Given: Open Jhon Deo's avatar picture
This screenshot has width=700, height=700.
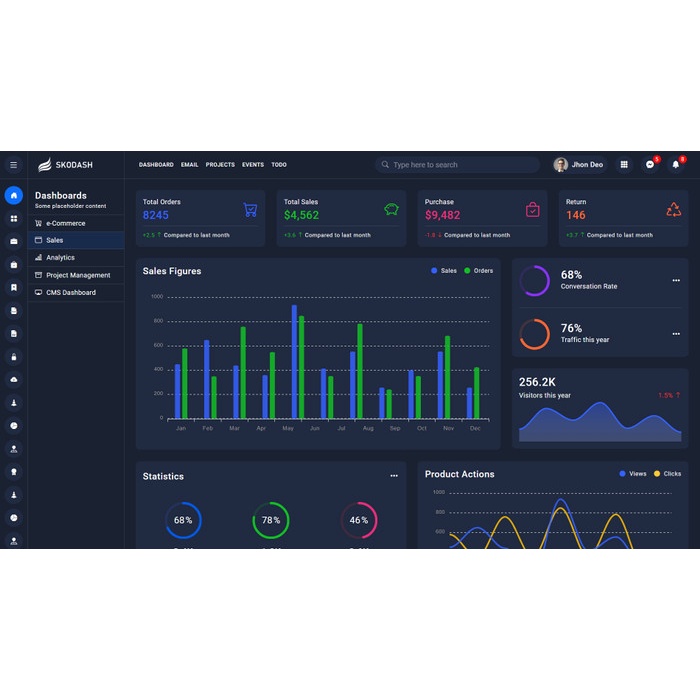Looking at the screenshot, I should [561, 165].
